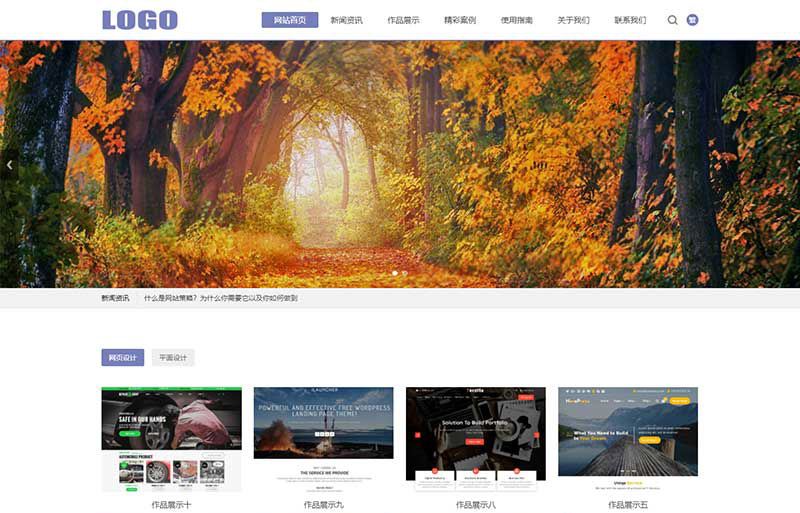Click the LOGO image in header

coord(140,20)
